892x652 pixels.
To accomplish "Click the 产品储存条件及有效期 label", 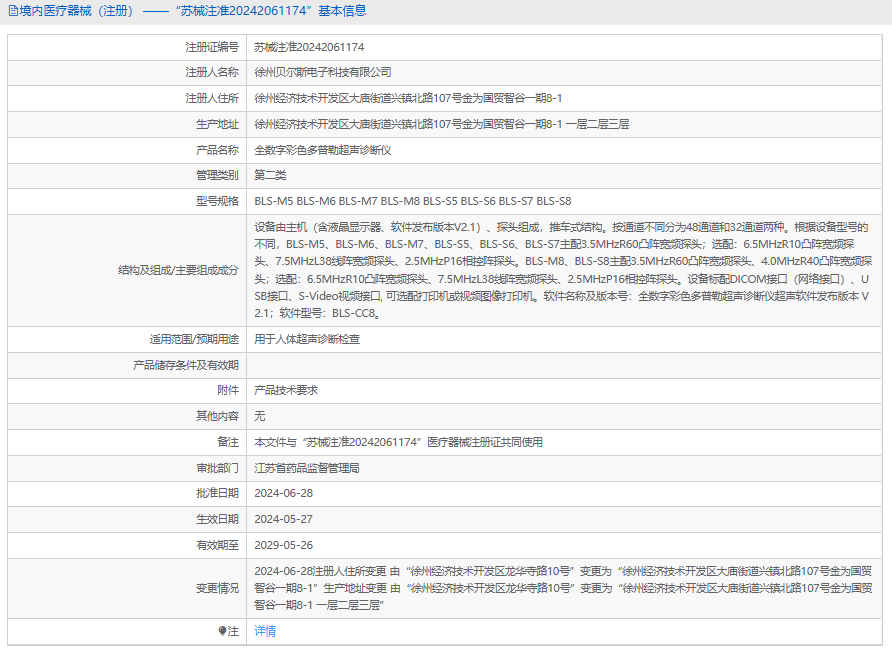I will point(185,365).
